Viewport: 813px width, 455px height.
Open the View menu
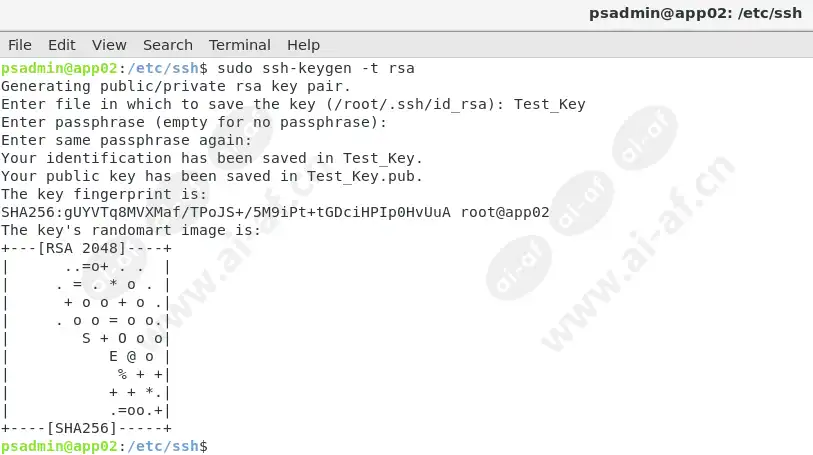(109, 45)
